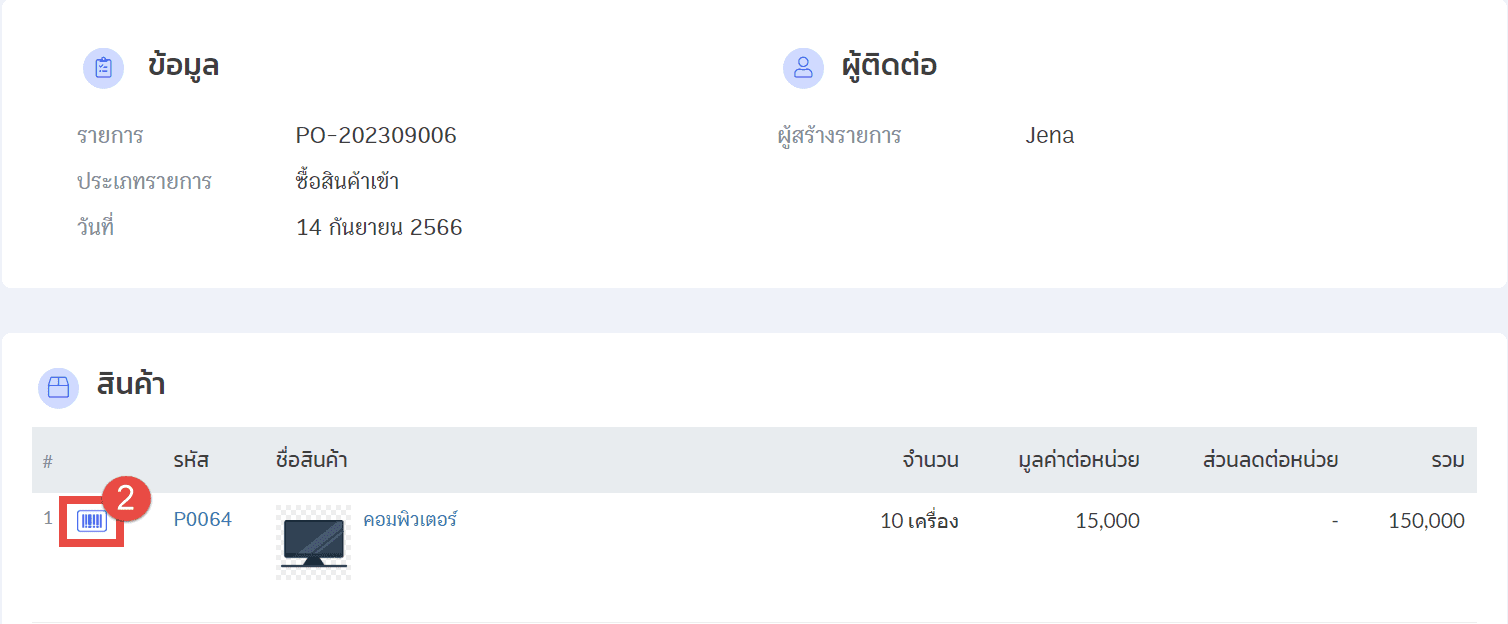Open the P0064 product code link

(202, 520)
